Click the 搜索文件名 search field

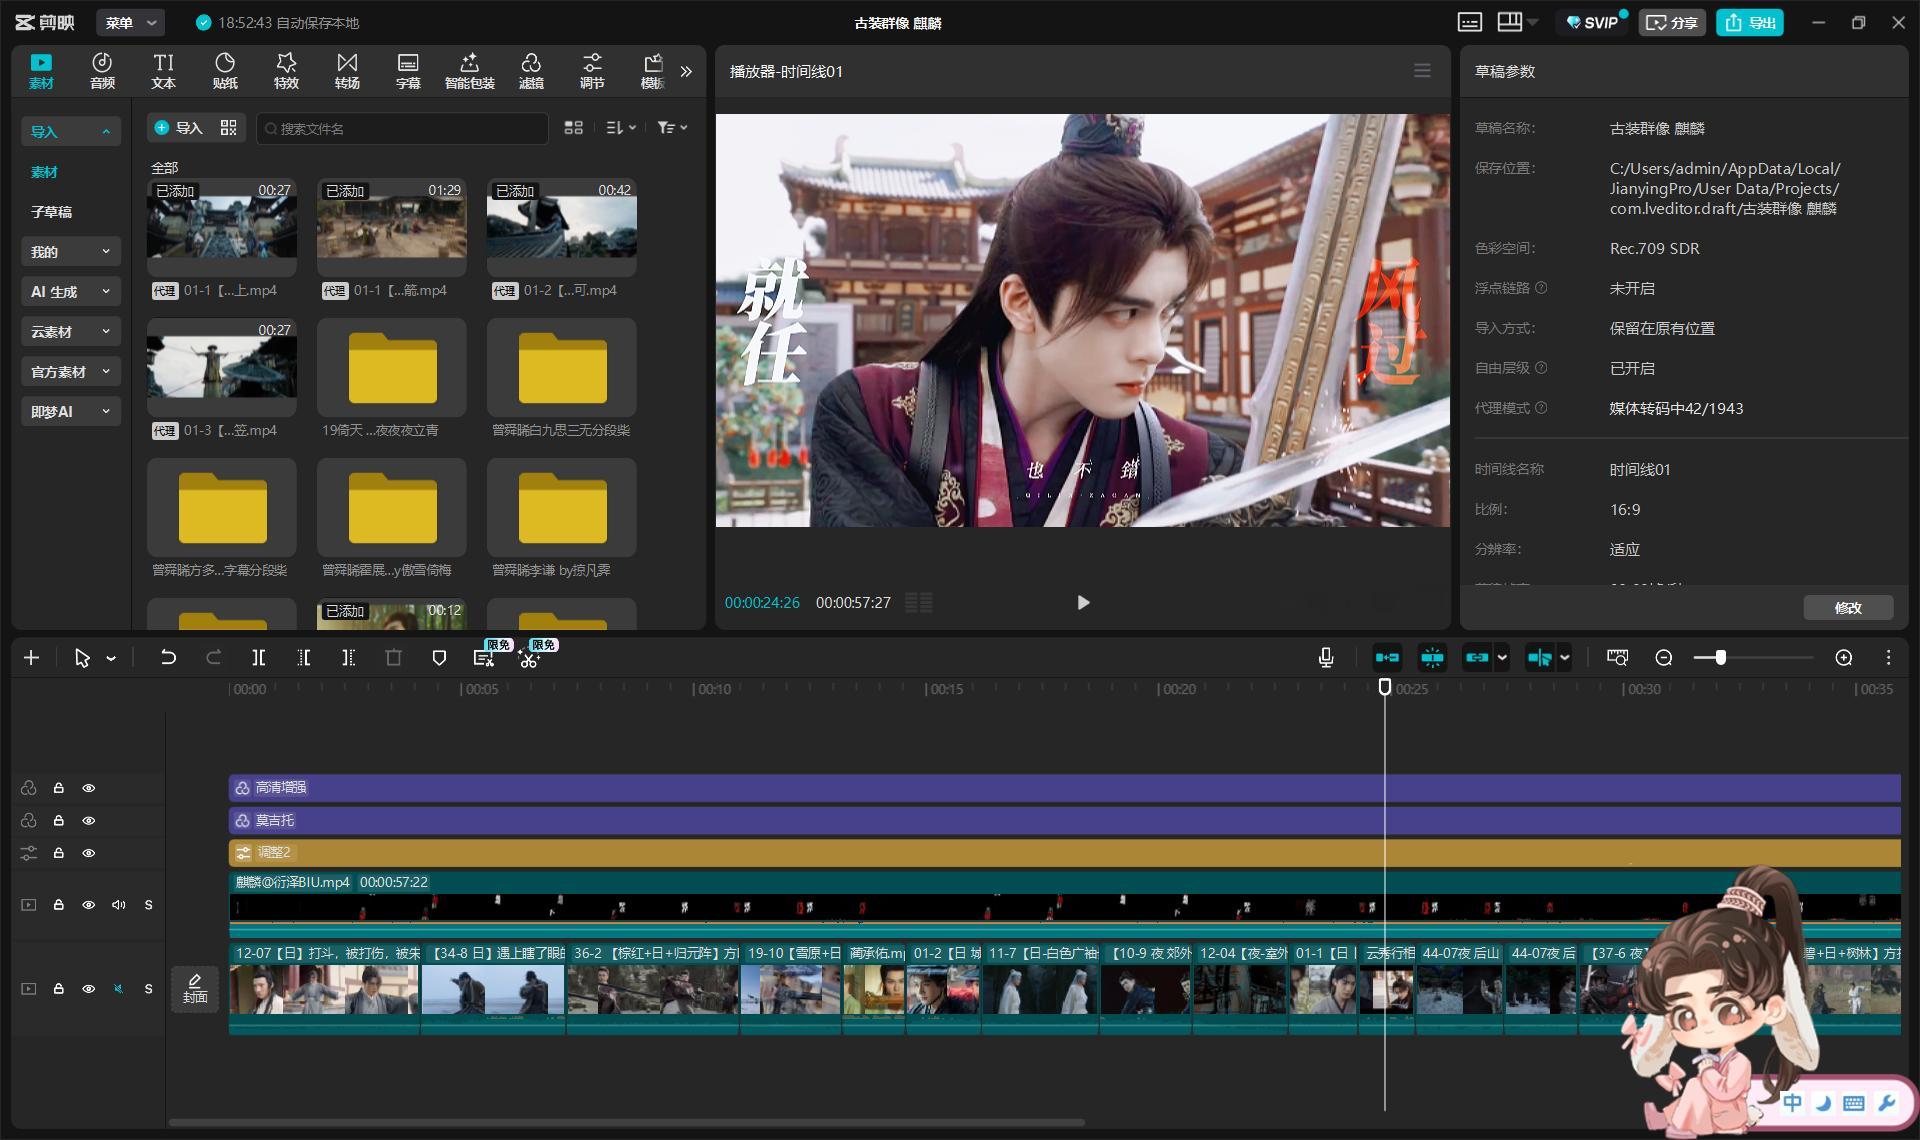point(402,128)
